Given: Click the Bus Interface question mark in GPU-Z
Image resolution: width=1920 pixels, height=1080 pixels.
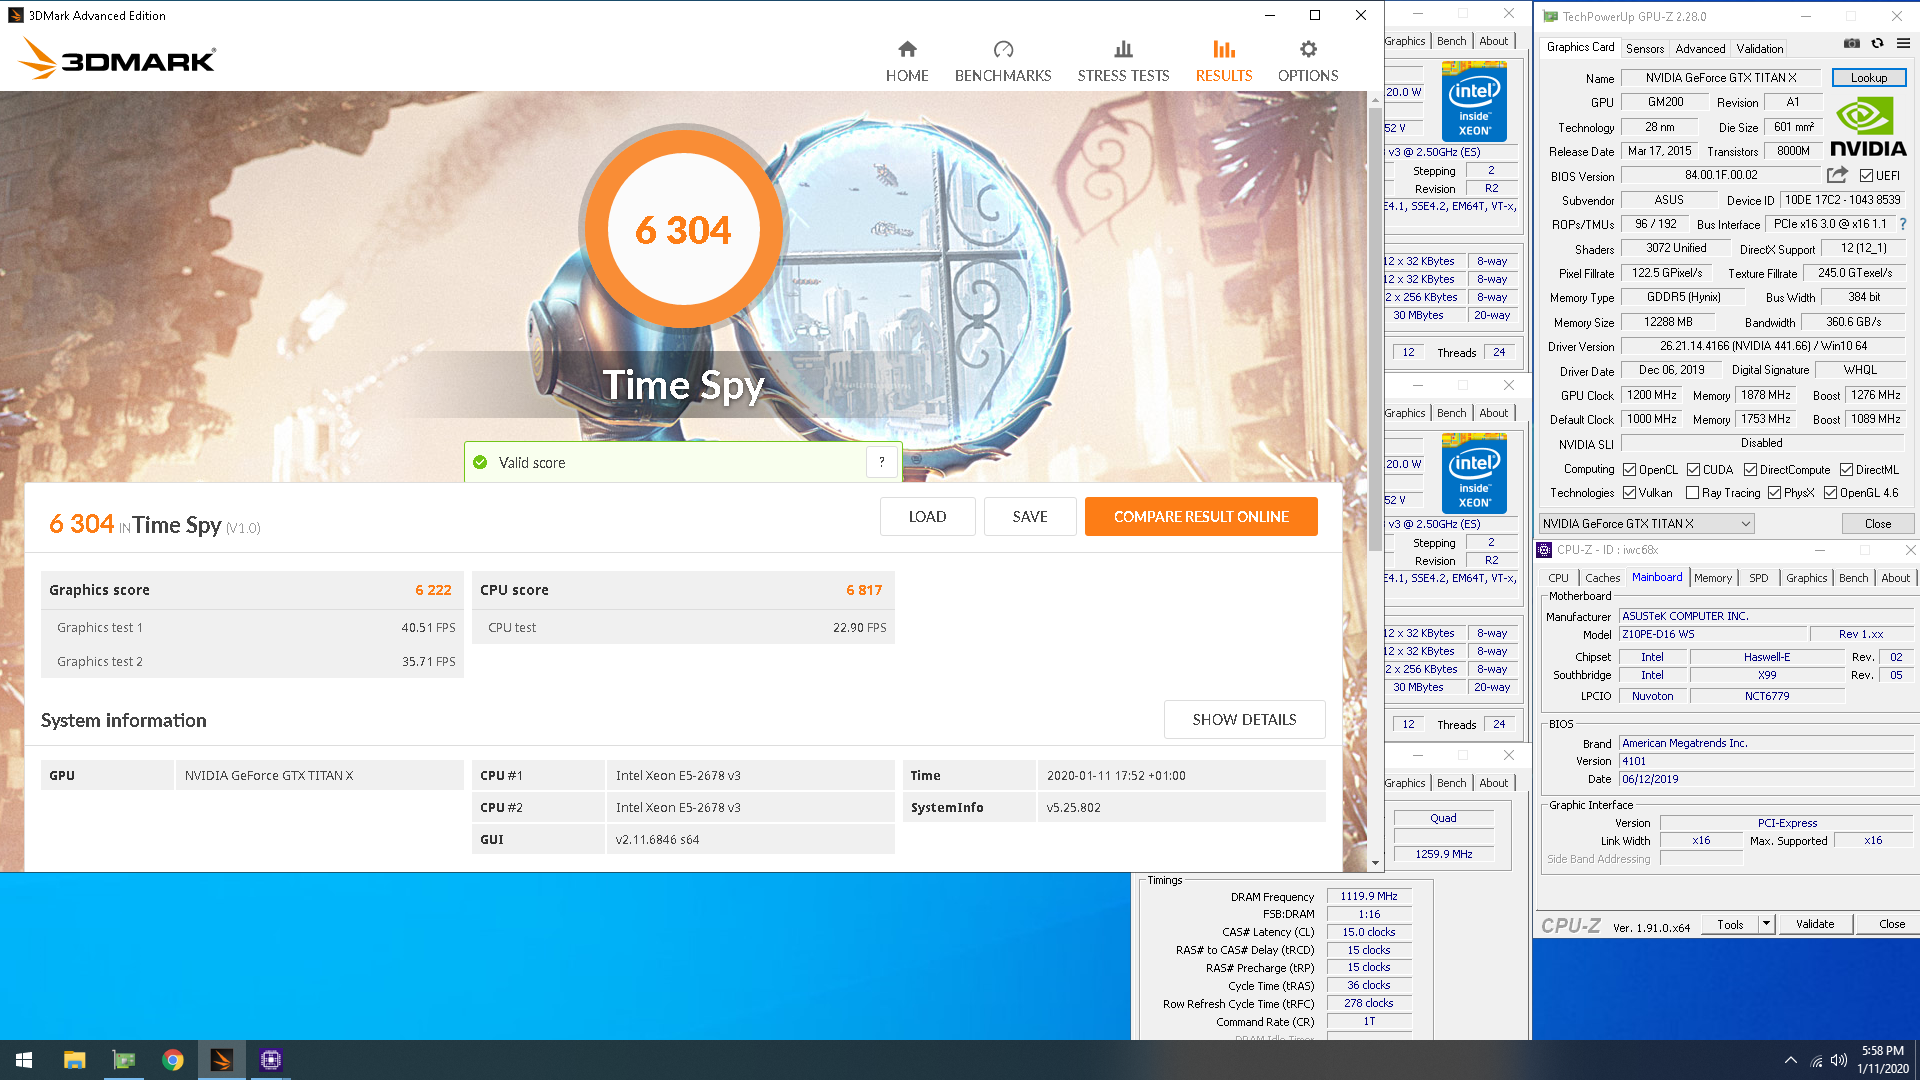Looking at the screenshot, I should [1902, 224].
